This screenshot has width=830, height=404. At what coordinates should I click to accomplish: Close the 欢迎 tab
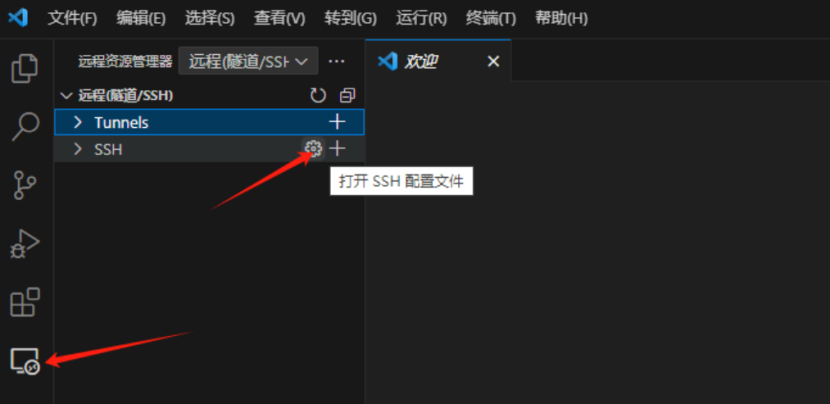click(493, 62)
